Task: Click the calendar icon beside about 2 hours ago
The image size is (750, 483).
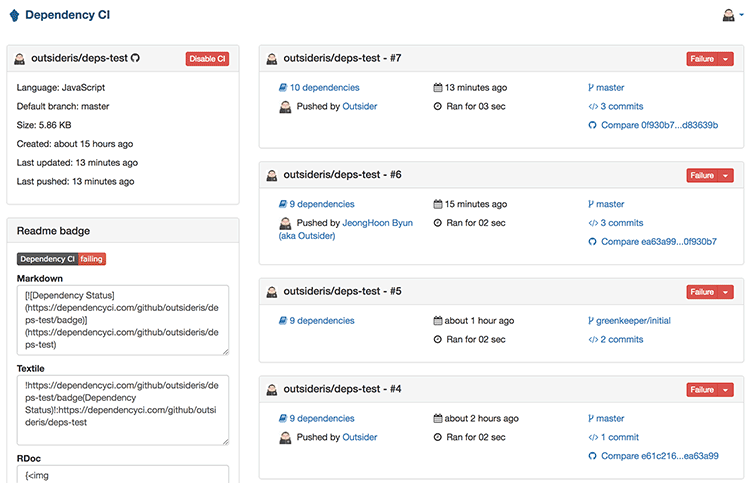Action: click(x=437, y=418)
